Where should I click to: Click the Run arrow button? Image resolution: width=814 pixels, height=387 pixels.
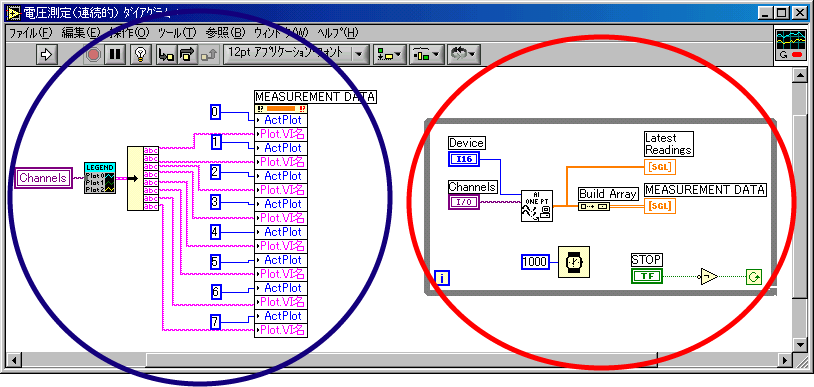pyautogui.click(x=46, y=54)
